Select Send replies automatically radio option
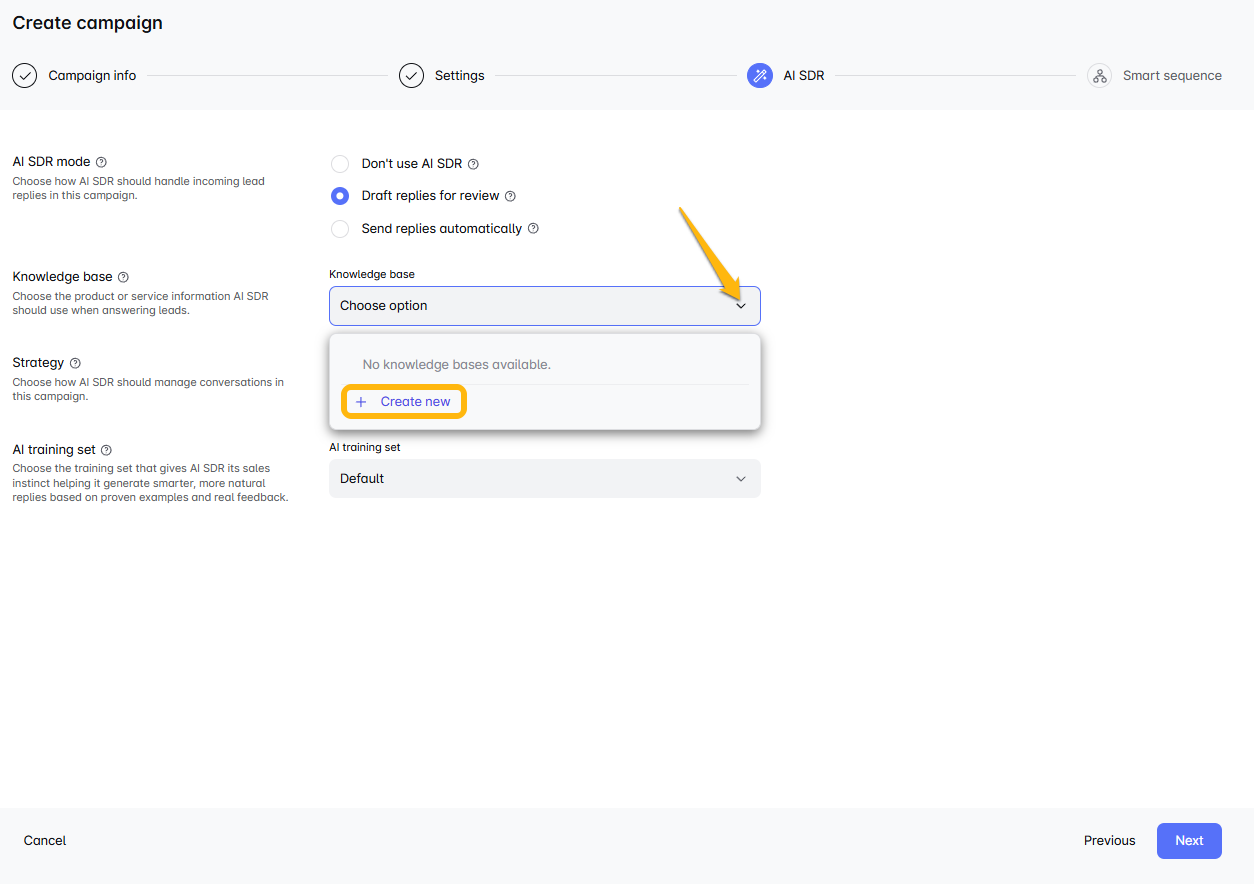The image size is (1254, 884). (340, 228)
